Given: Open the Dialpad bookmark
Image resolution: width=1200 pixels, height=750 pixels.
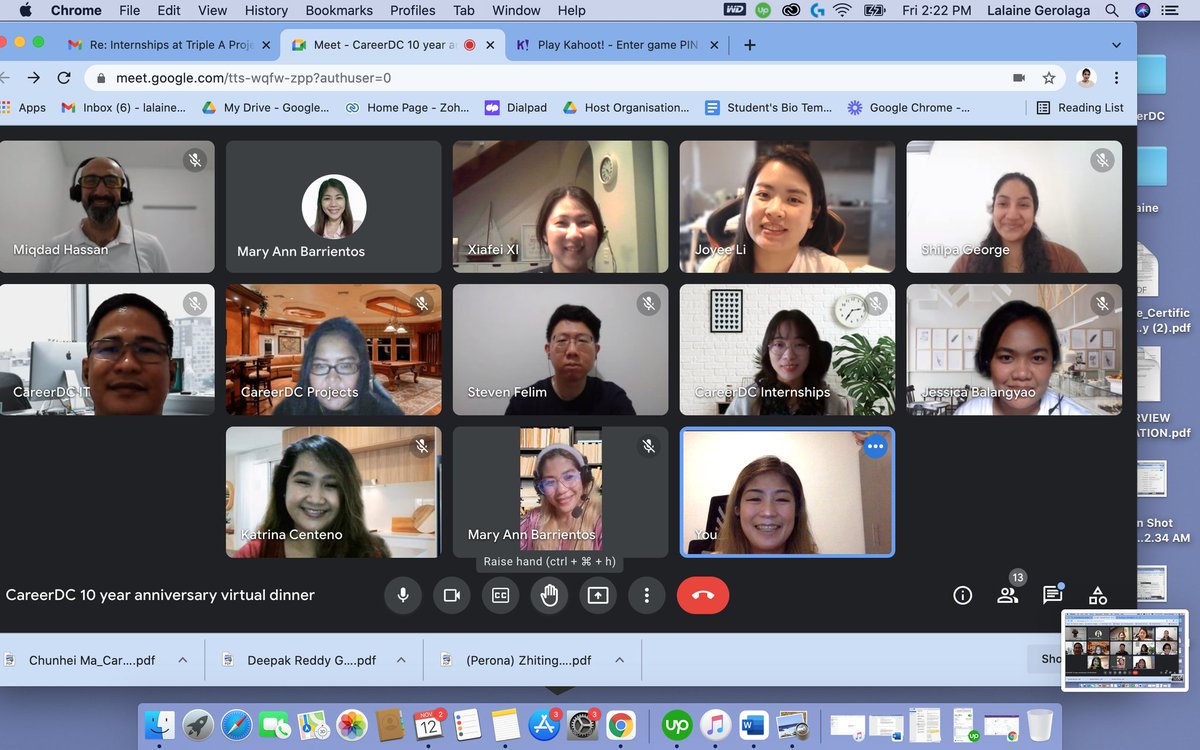Looking at the screenshot, I should coord(516,107).
